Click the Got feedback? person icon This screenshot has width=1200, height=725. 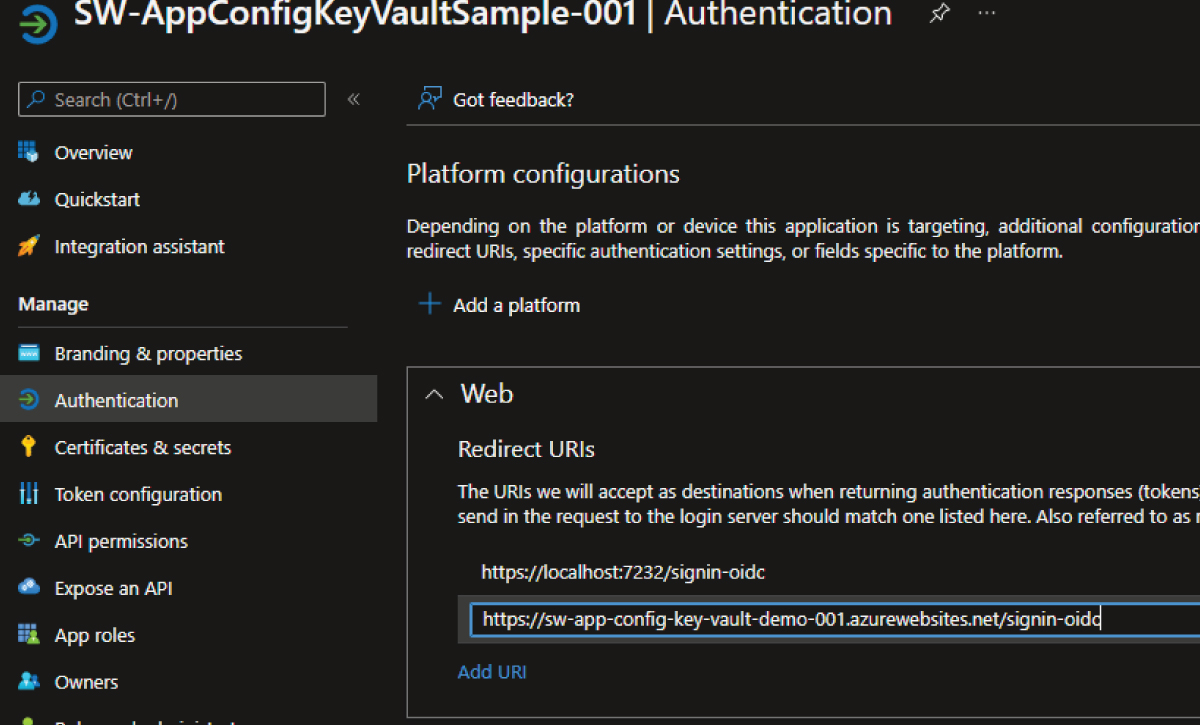pos(430,99)
